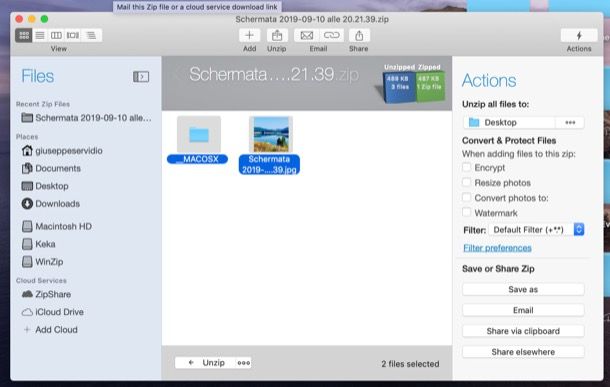Open Filter preferences link
This screenshot has width=610, height=387.
[497, 248]
